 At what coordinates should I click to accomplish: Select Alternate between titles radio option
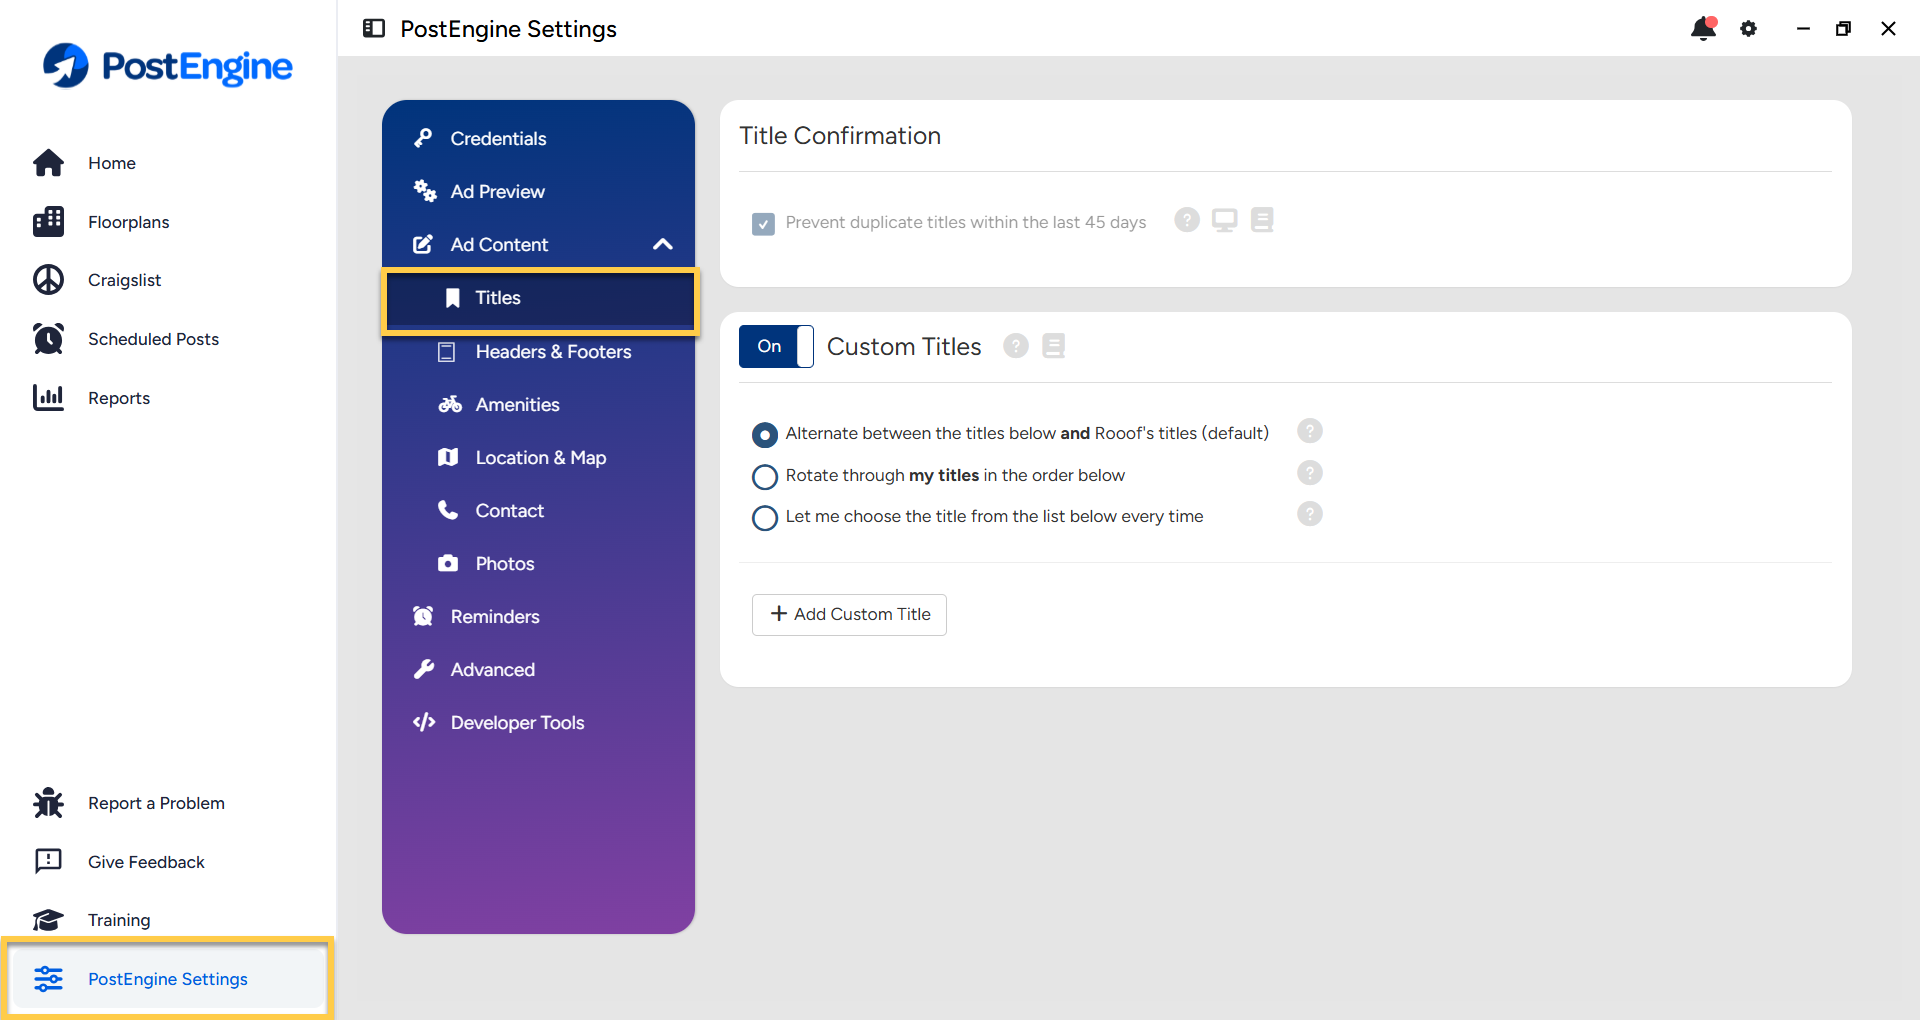(x=765, y=434)
